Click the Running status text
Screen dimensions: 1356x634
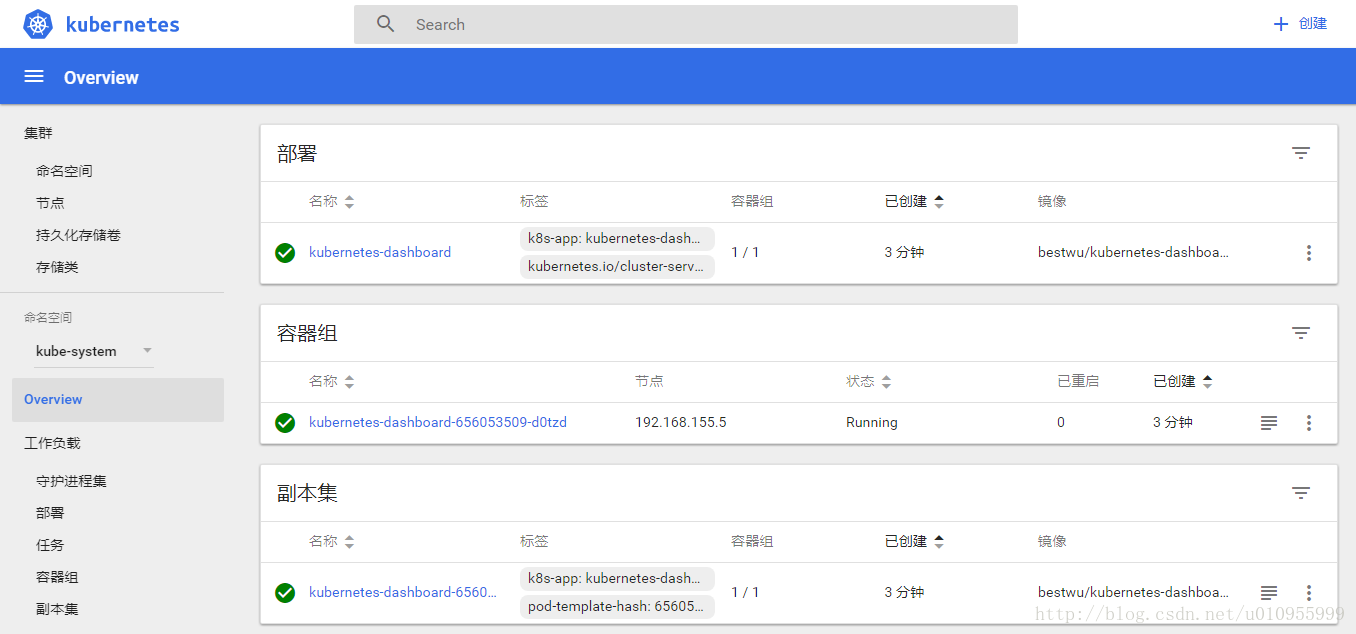[x=872, y=423]
